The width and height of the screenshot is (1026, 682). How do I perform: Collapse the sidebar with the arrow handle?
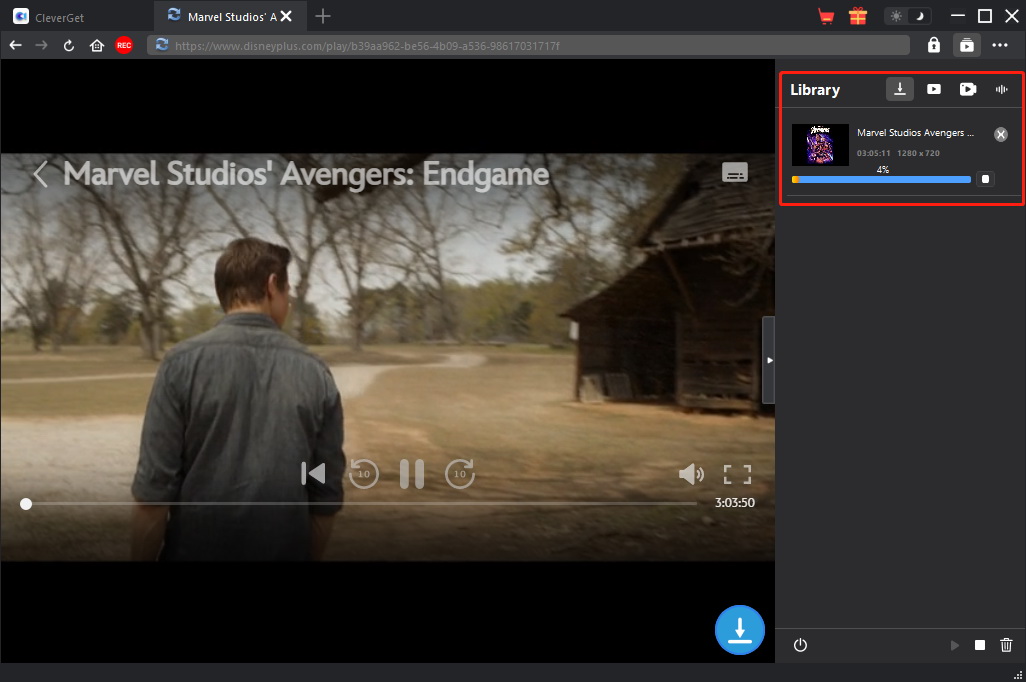(x=769, y=359)
